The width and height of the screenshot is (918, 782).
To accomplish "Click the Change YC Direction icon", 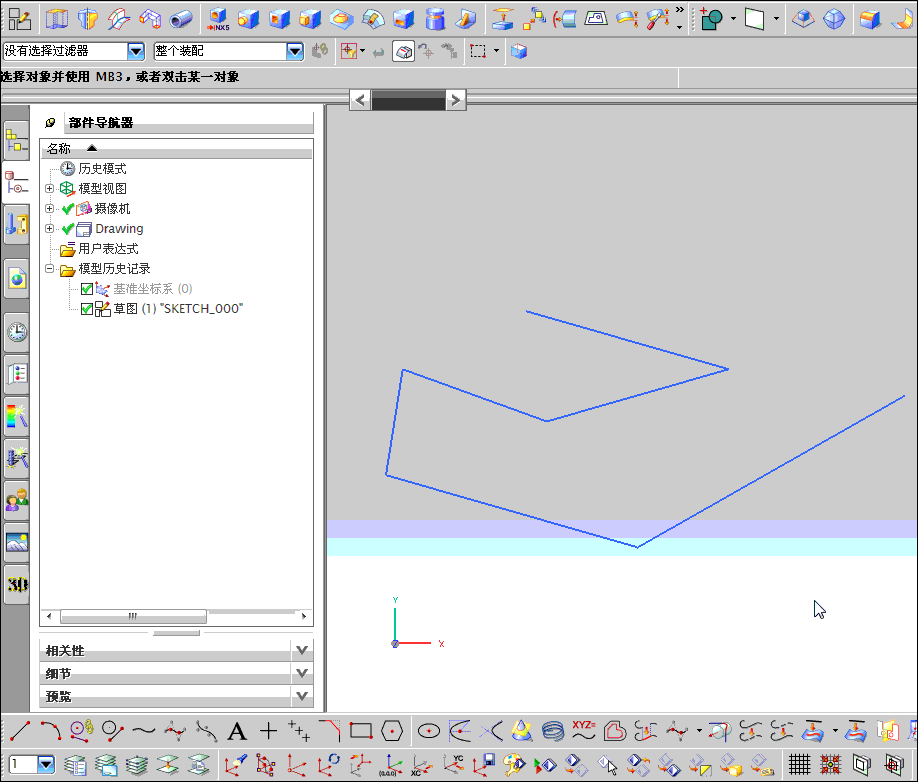I will [x=453, y=764].
